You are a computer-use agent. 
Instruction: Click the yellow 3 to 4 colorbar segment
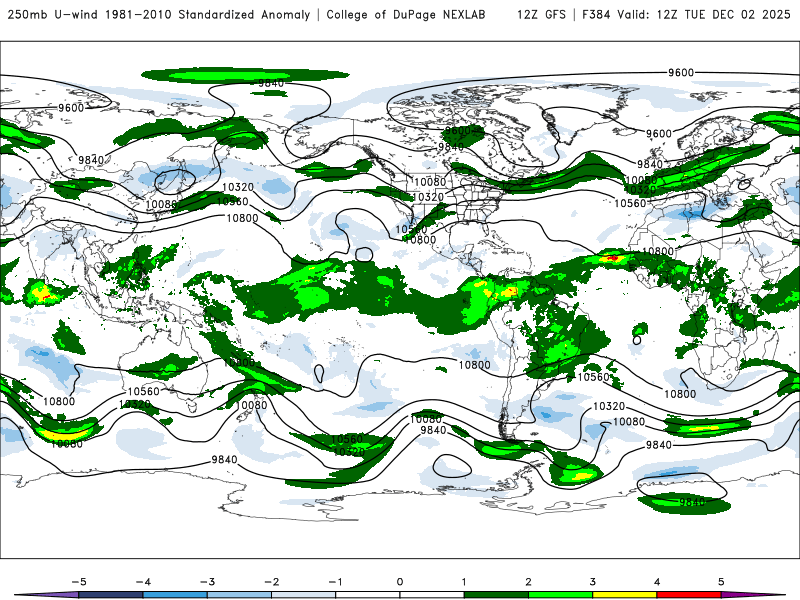coord(624,595)
